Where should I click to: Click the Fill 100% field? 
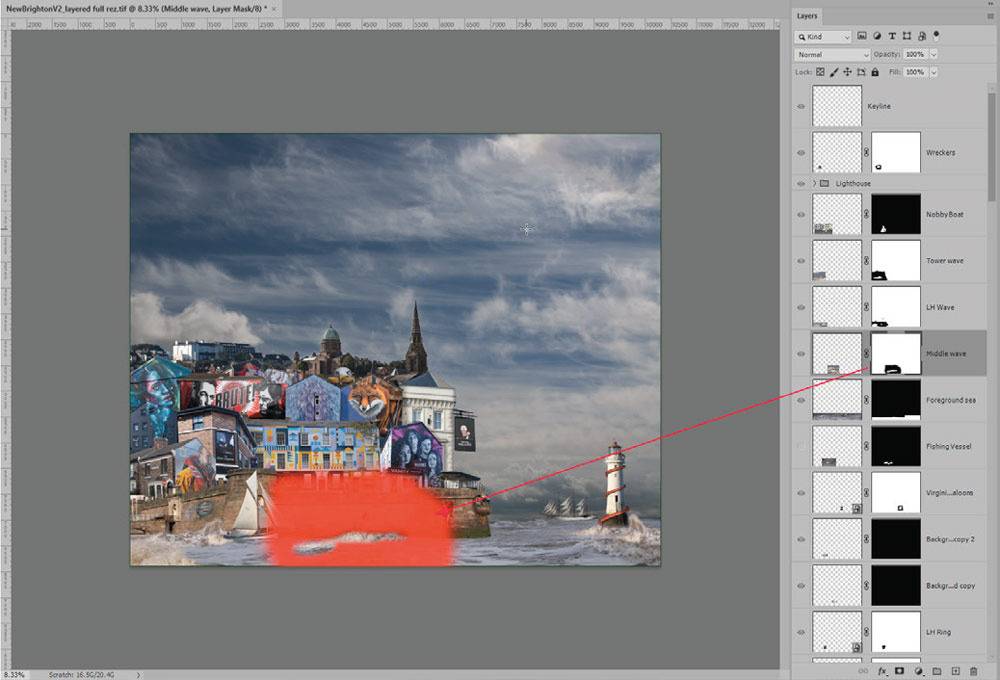click(915, 72)
